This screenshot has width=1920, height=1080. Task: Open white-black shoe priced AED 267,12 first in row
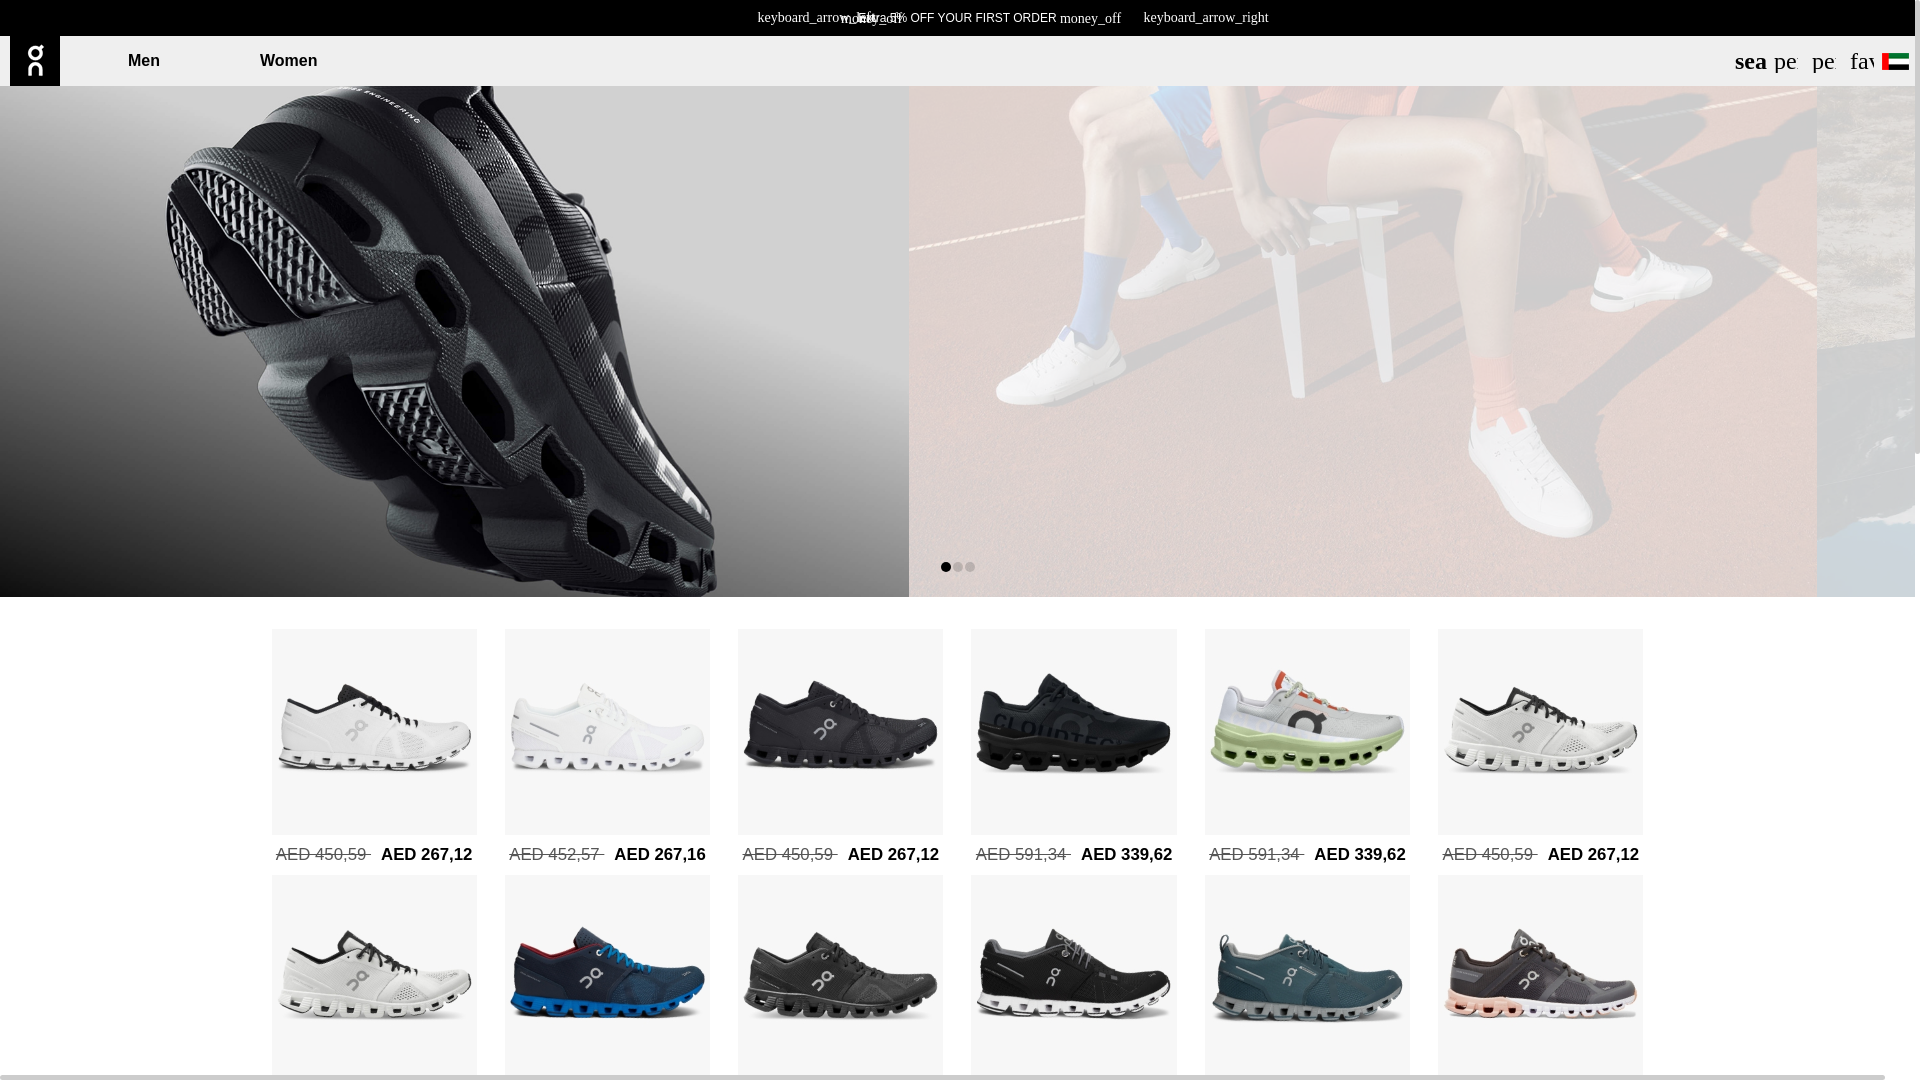pyautogui.click(x=374, y=732)
